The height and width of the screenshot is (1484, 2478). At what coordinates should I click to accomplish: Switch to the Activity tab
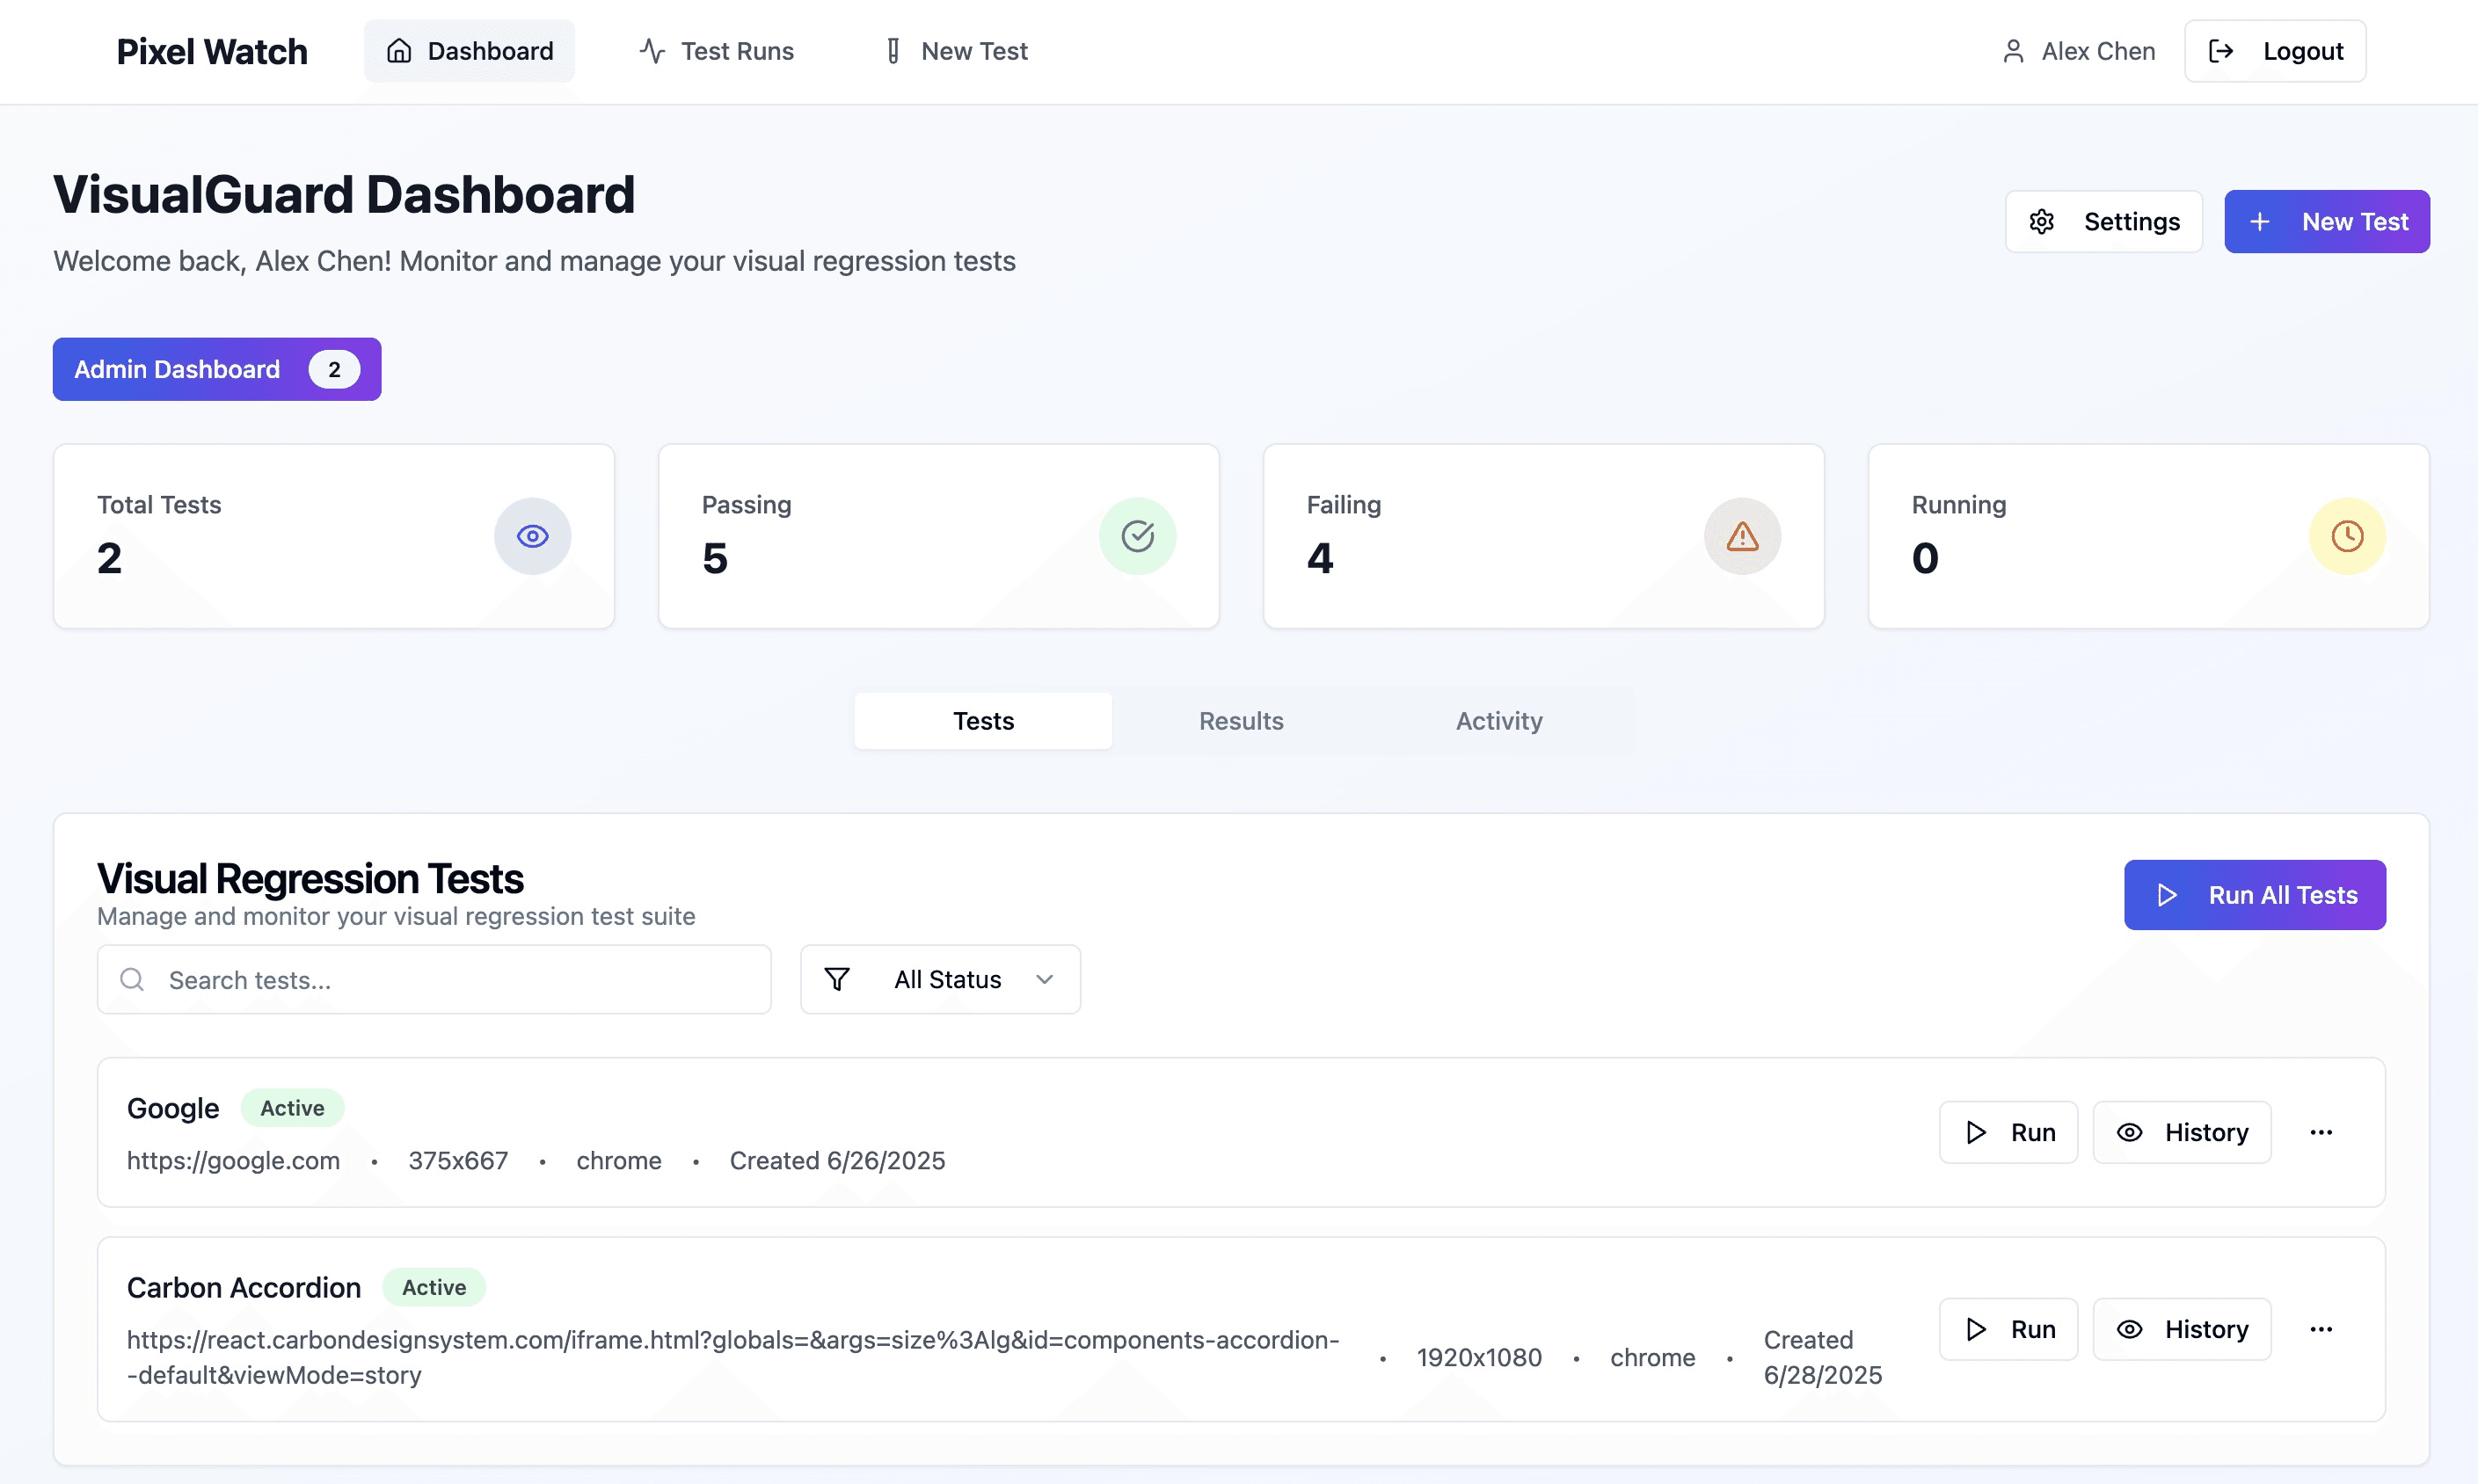click(x=1498, y=721)
